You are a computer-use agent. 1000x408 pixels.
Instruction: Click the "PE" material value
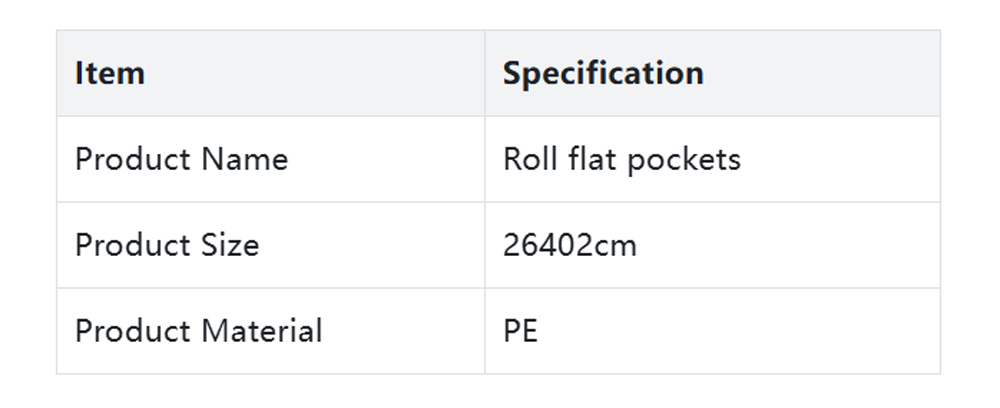coord(520,331)
